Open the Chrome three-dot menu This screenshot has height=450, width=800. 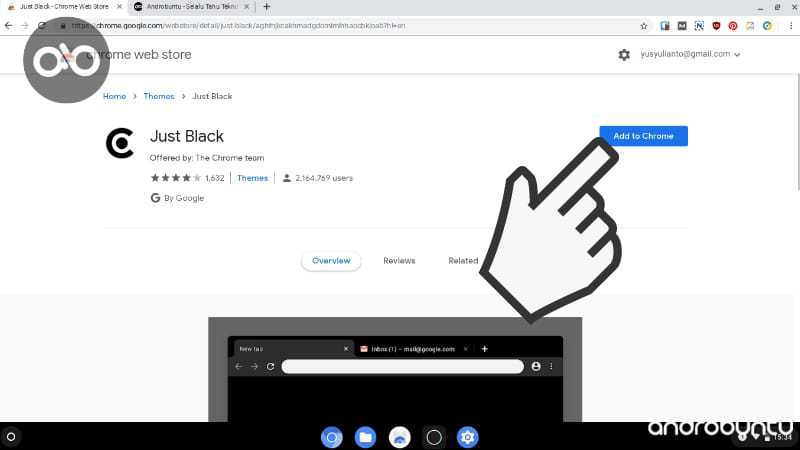coord(791,26)
